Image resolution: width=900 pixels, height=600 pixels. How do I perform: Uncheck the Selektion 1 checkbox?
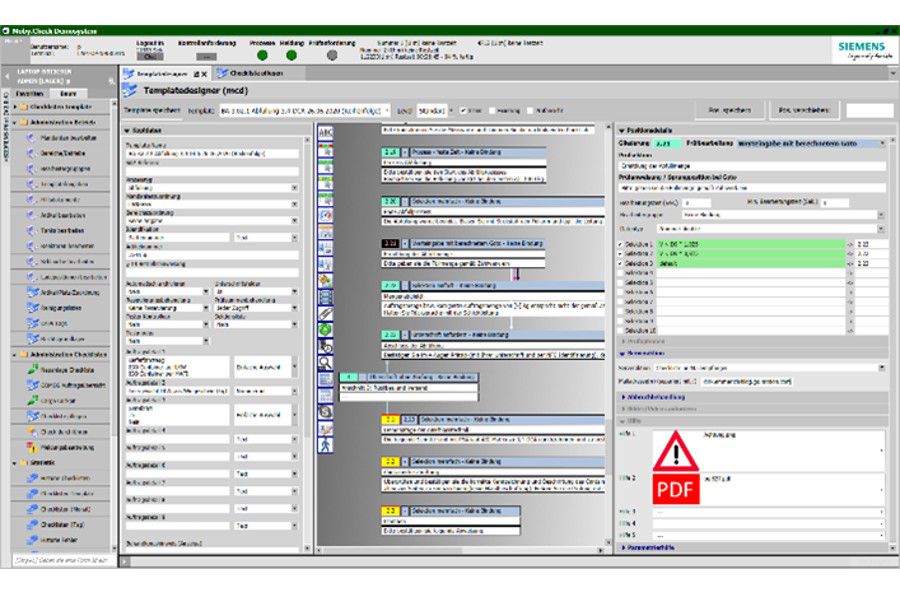pyautogui.click(x=620, y=244)
